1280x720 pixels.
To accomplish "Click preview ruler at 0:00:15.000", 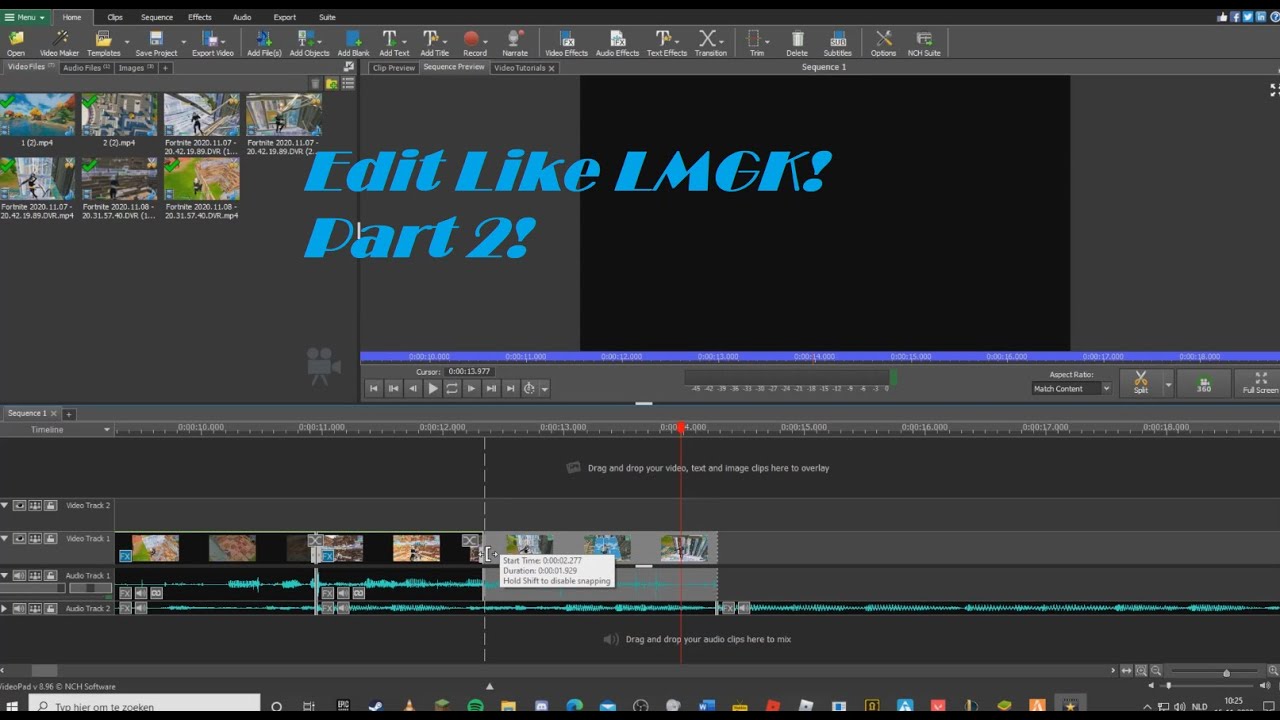I will pyautogui.click(x=910, y=356).
